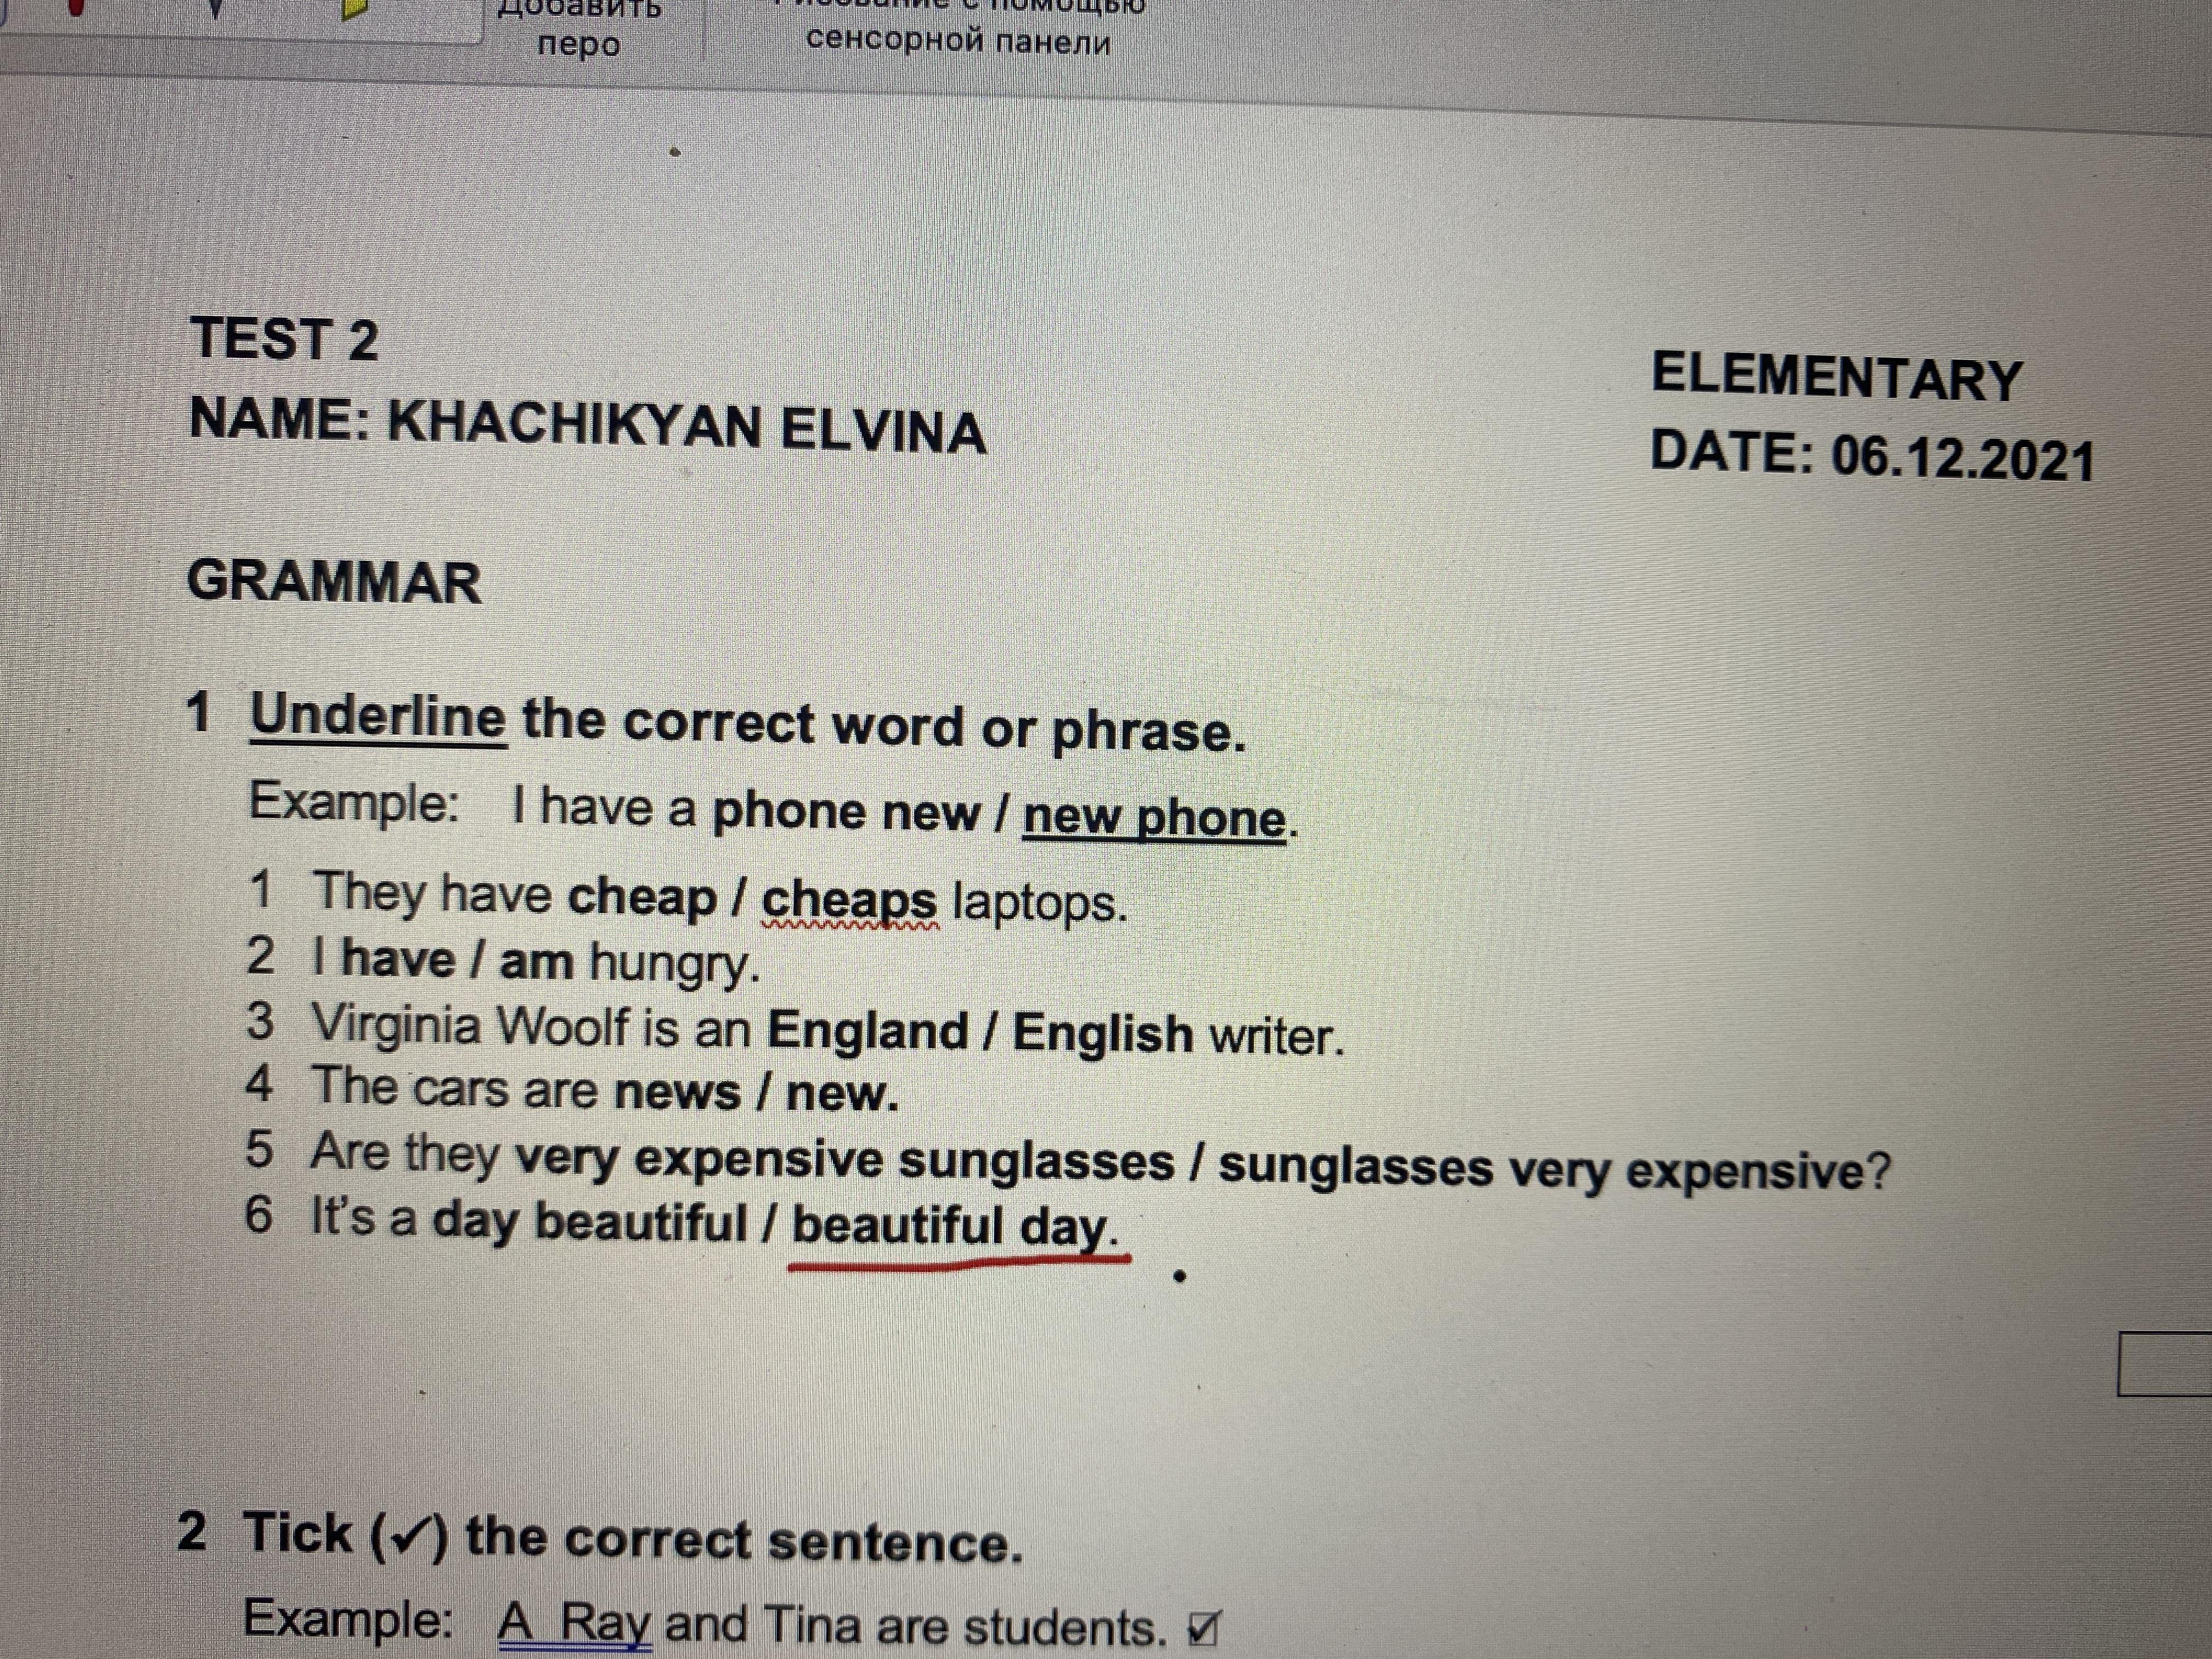Click the 'Добавить перо' button
2212x1659 pixels.
(579, 28)
